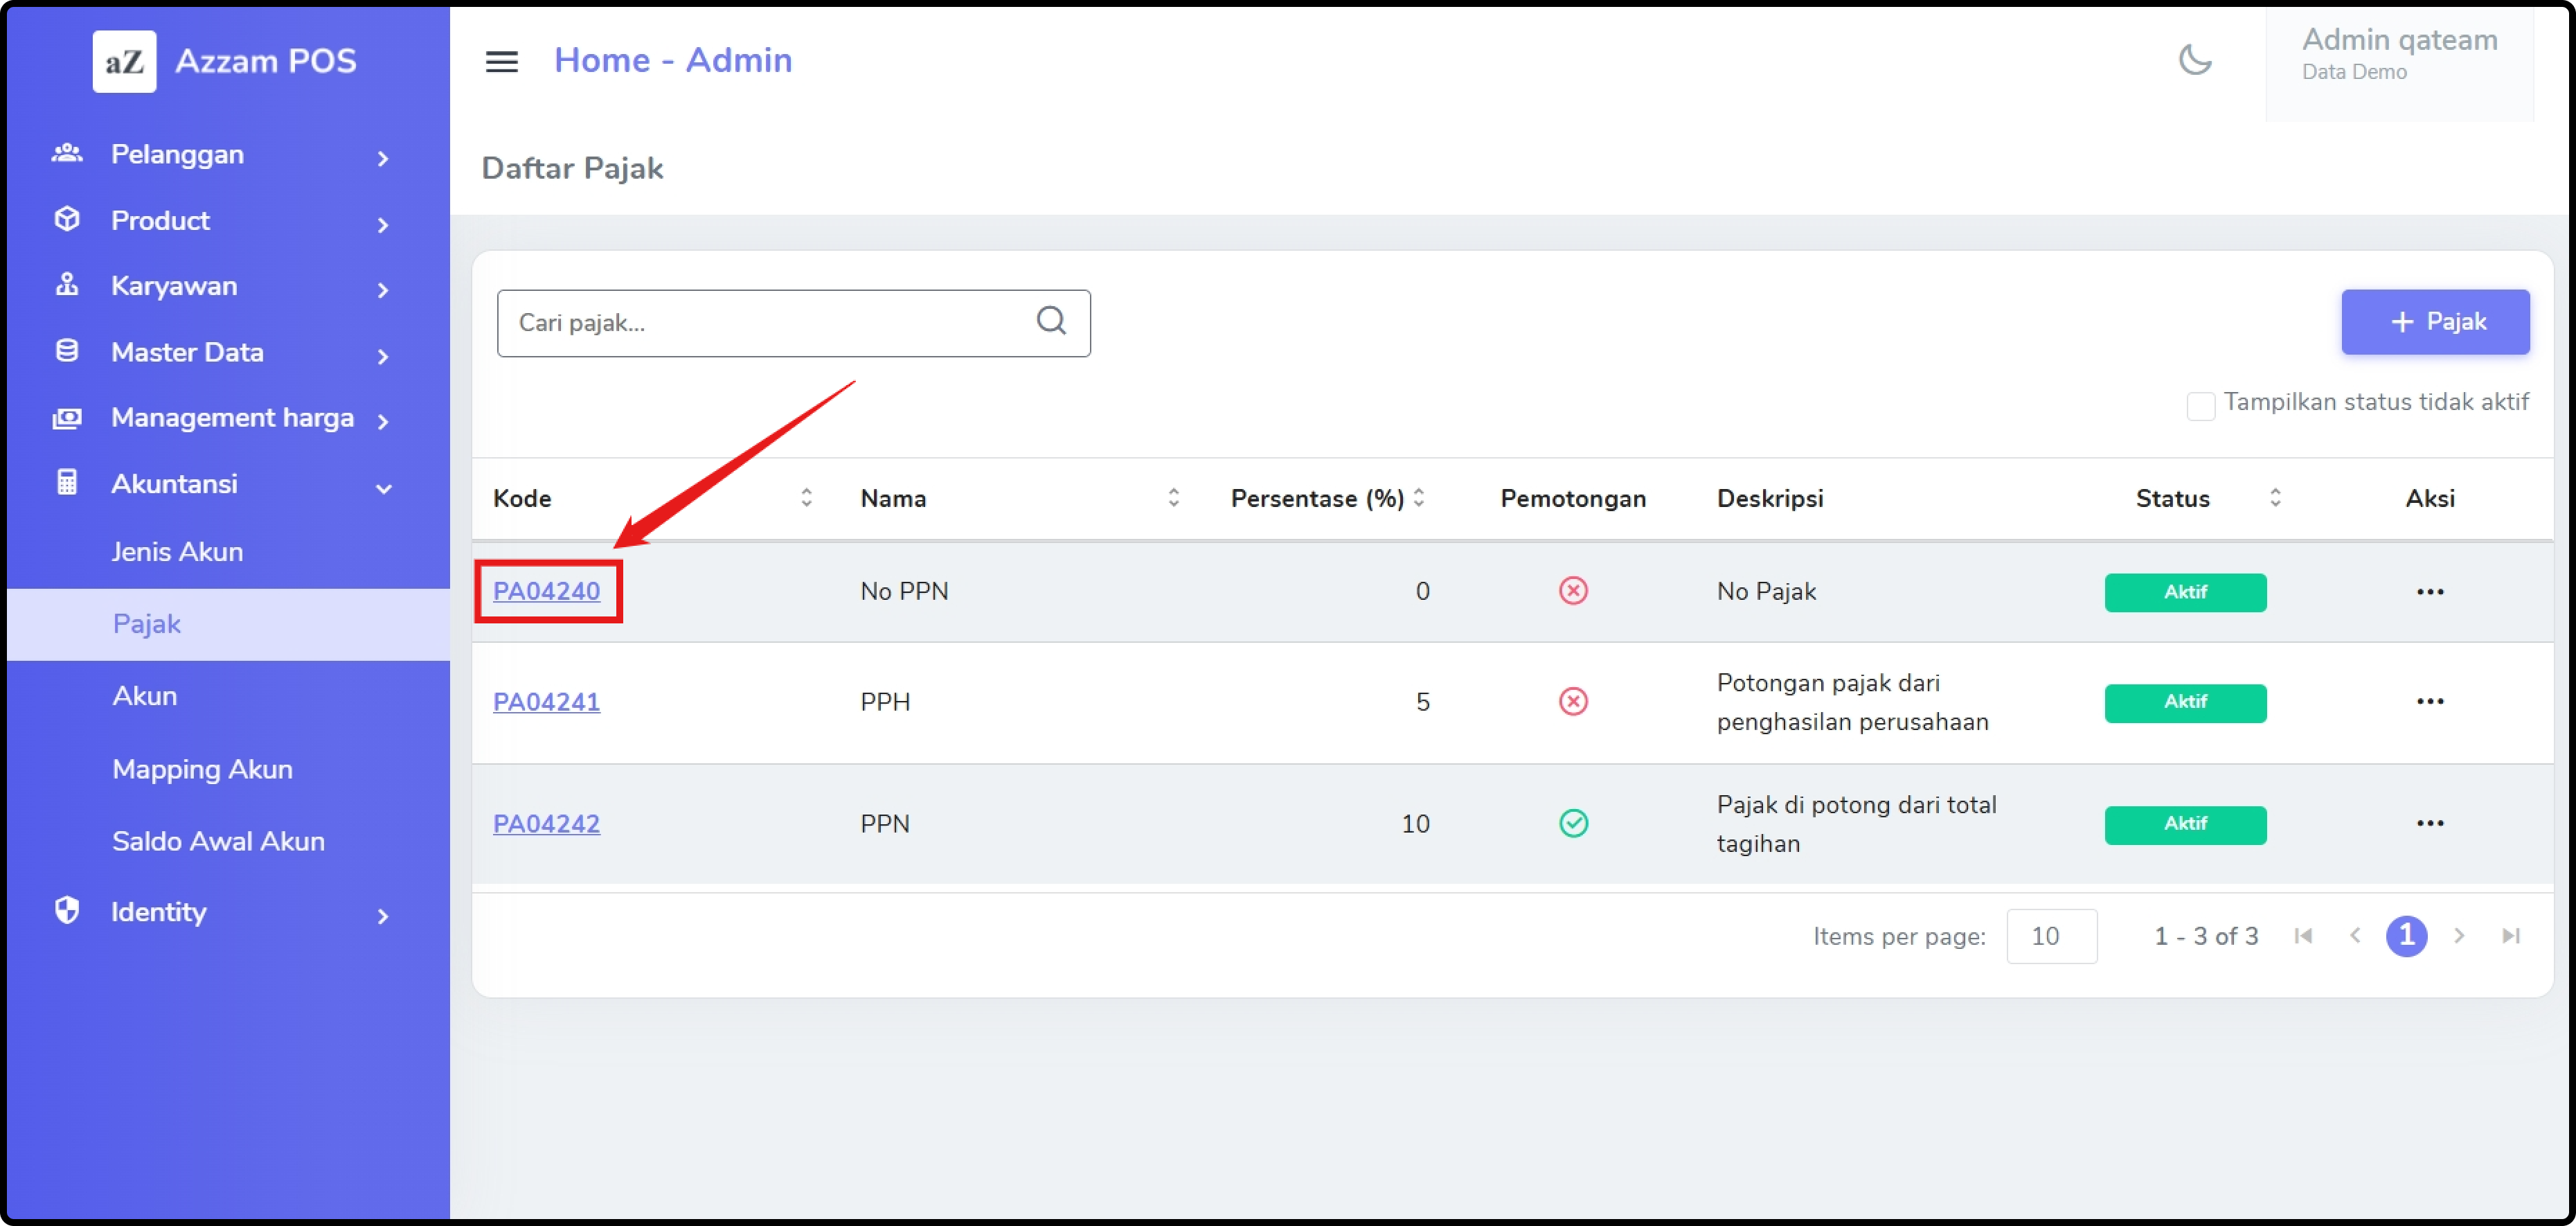Open three-dot actions for PPH row

click(2429, 701)
